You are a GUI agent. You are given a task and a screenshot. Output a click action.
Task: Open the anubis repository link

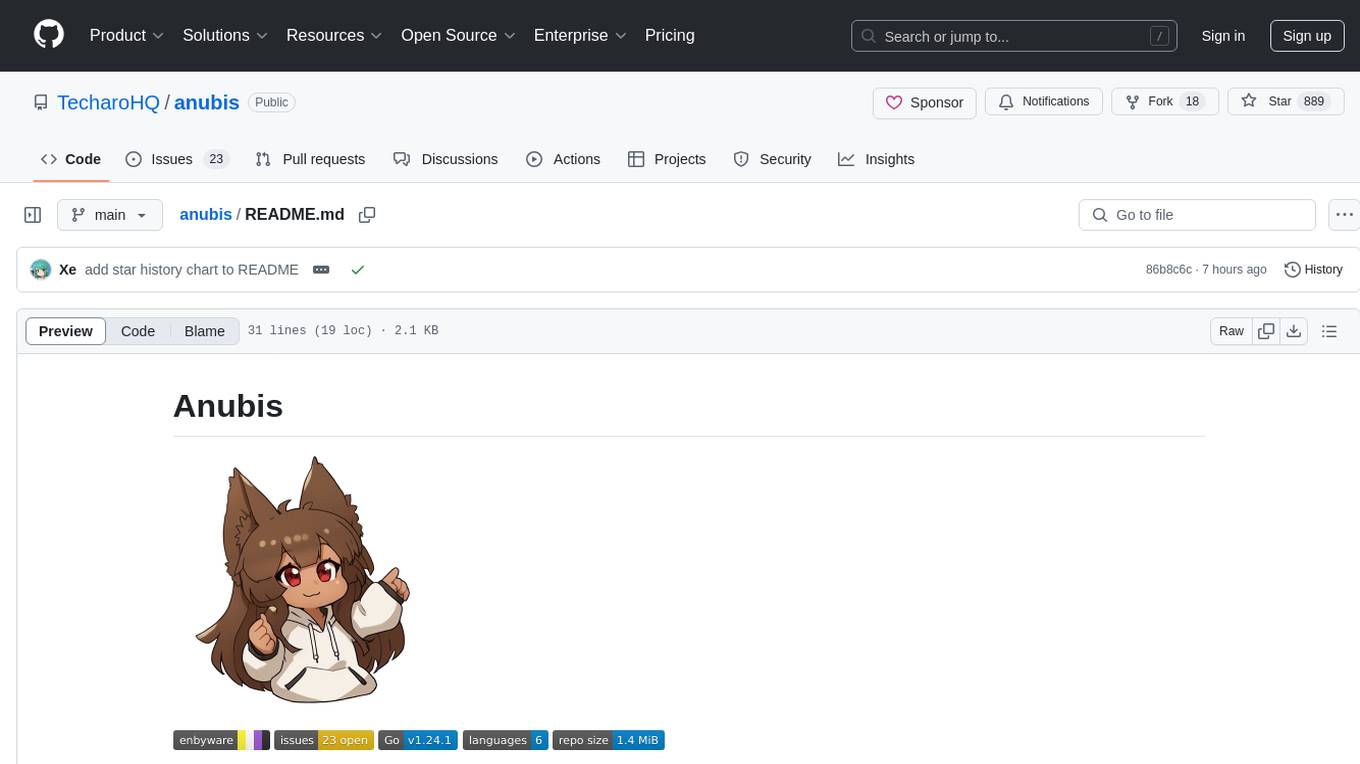click(x=207, y=102)
